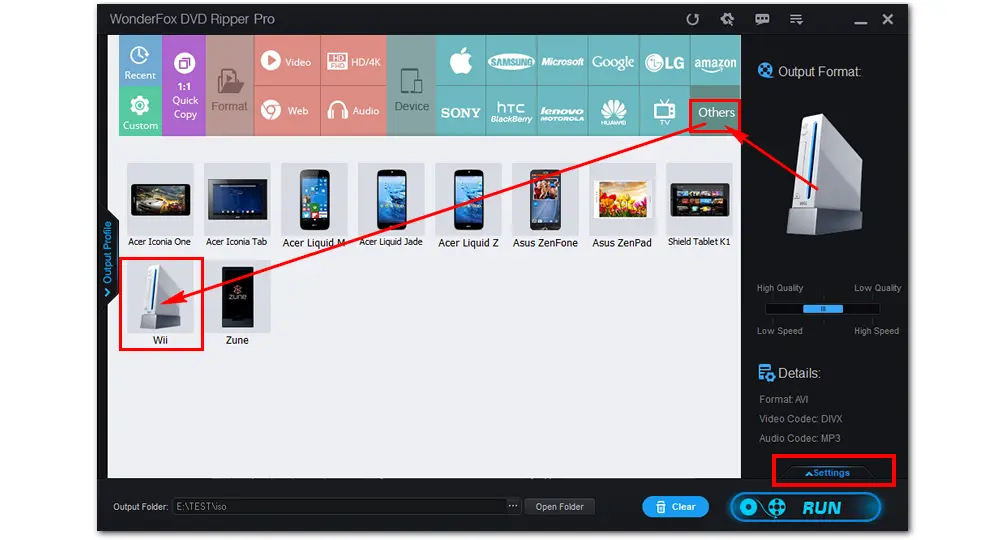Open the Format category
The height and width of the screenshot is (540, 1000).
pos(230,85)
